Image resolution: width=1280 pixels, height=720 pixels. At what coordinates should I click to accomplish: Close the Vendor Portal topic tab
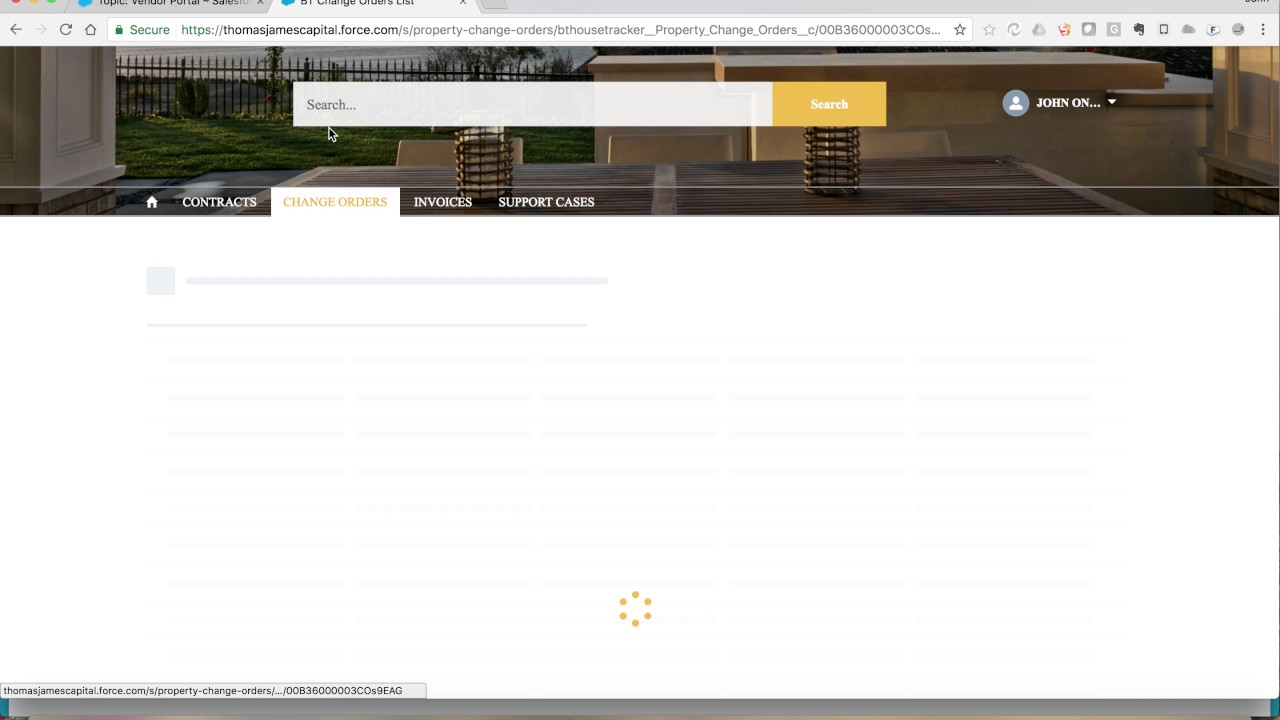260,3
